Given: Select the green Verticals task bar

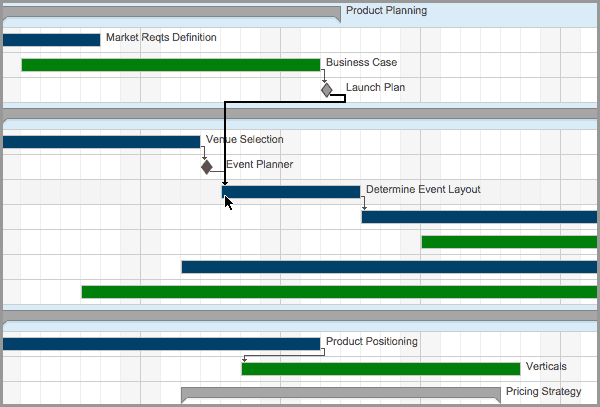Looking at the screenshot, I should click(x=380, y=369).
